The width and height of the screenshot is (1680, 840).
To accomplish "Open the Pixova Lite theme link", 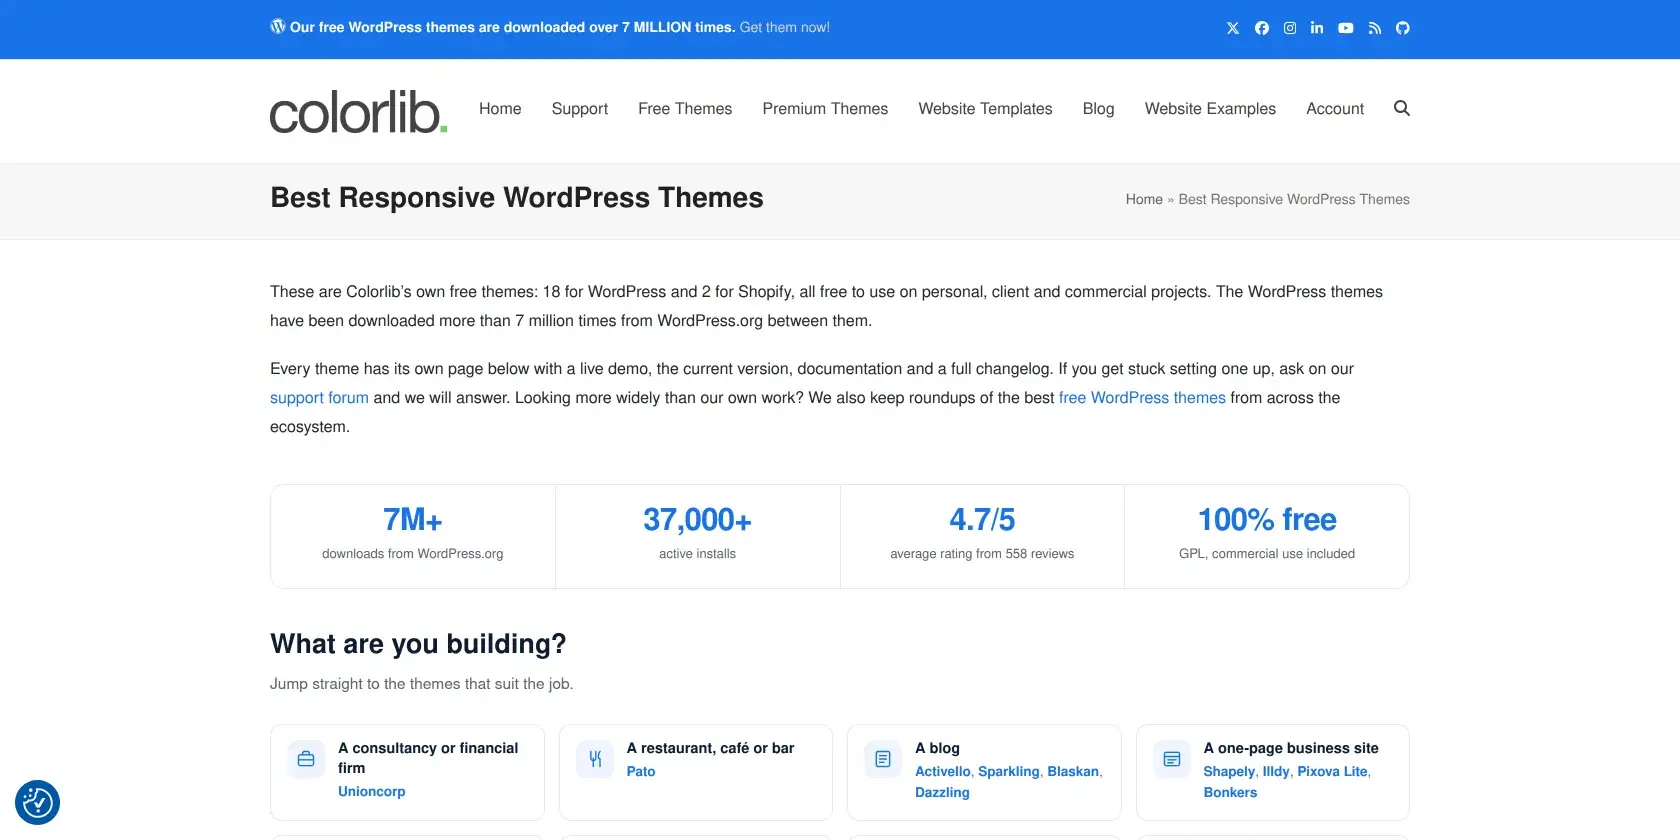I will pos(1332,771).
